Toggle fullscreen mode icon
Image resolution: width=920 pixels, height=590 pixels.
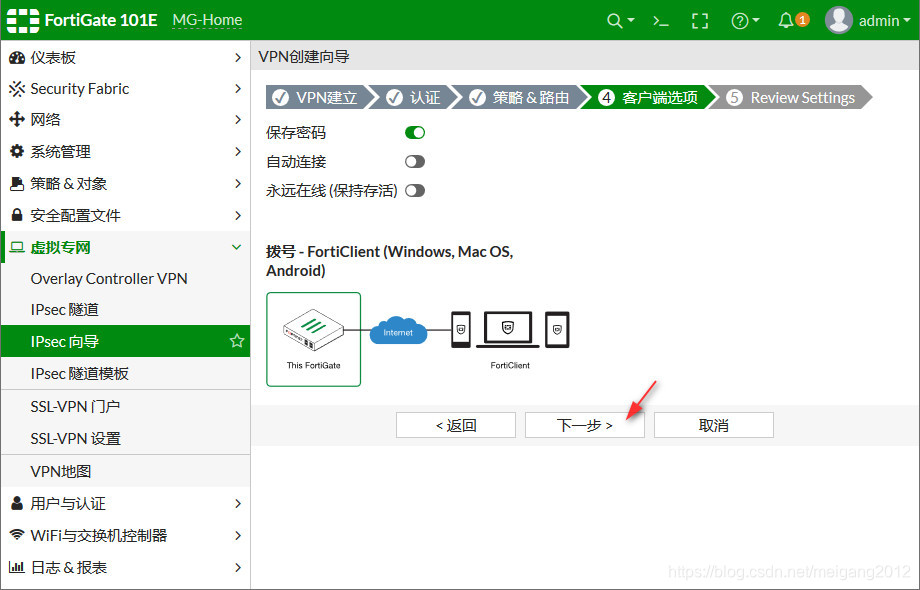click(x=700, y=21)
